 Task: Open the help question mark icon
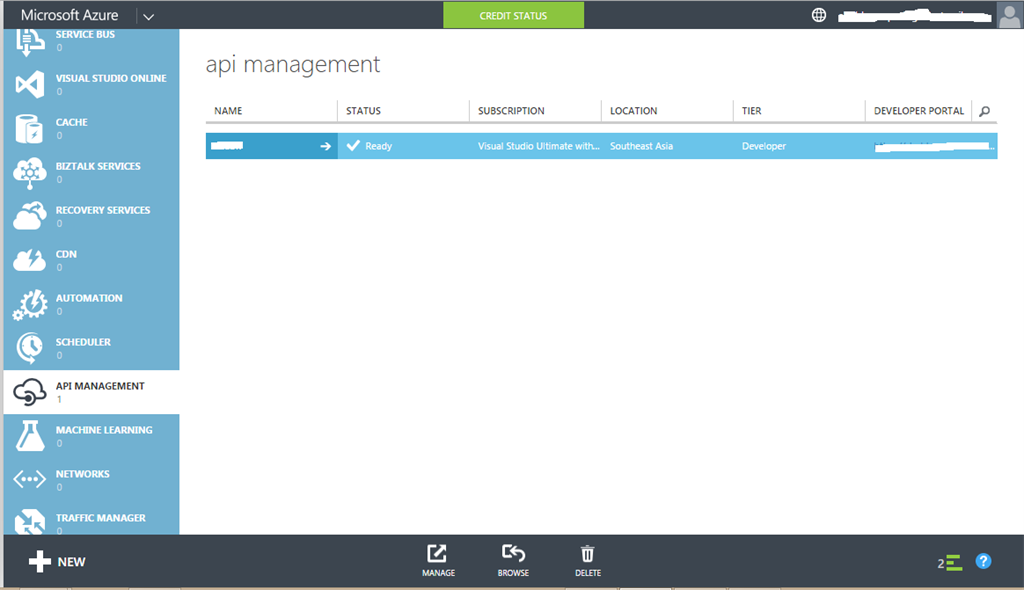984,561
